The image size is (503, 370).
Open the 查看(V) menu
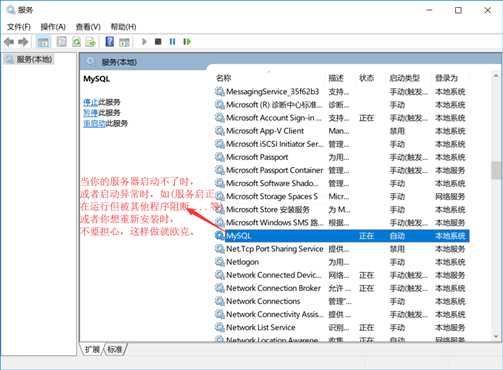88,27
